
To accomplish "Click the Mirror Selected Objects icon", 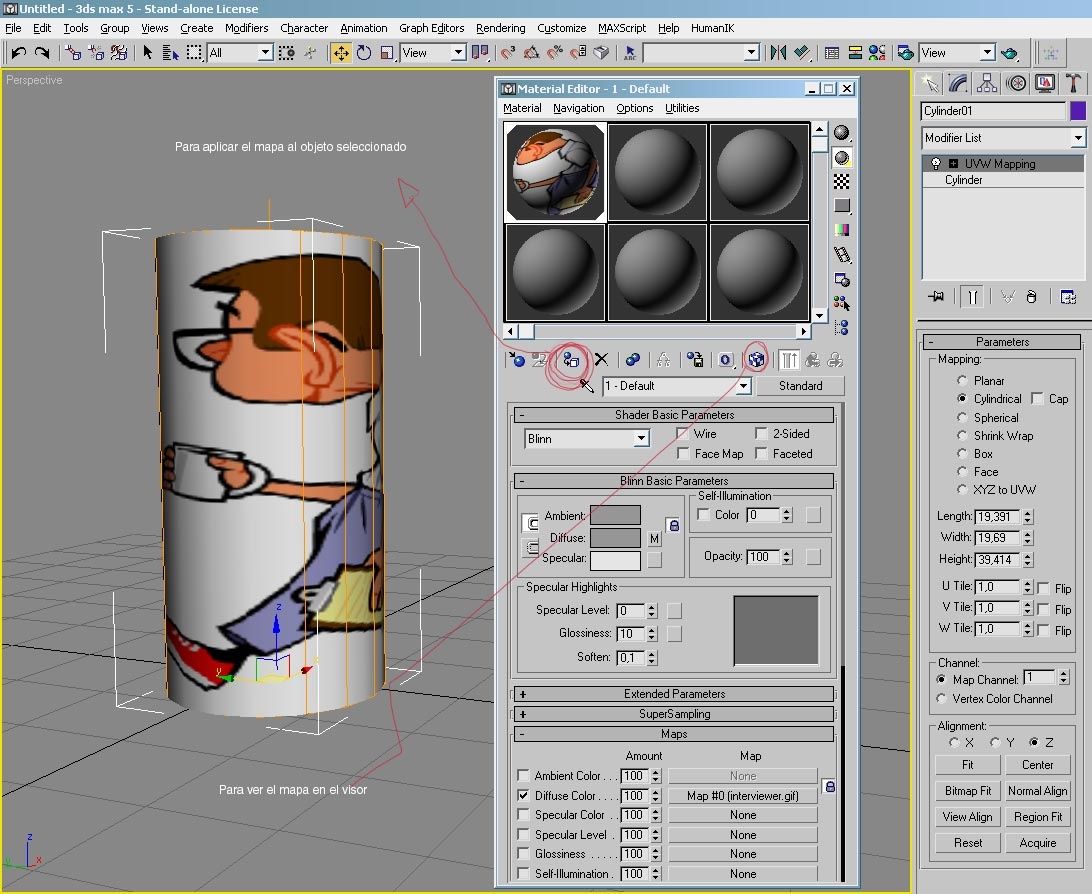I will click(x=778, y=53).
